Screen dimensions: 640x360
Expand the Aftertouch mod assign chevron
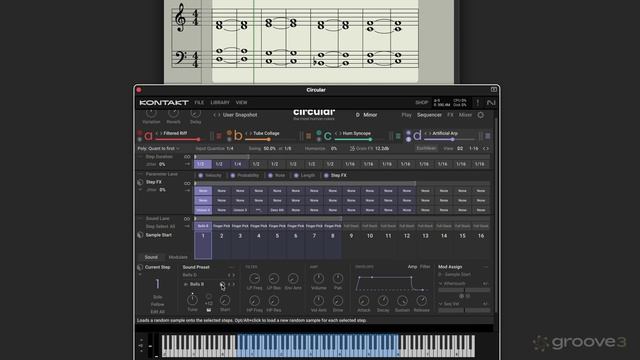coord(440,284)
